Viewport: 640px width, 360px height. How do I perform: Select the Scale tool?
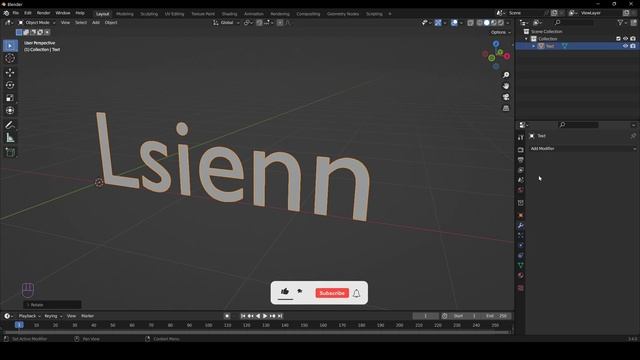tap(10, 98)
